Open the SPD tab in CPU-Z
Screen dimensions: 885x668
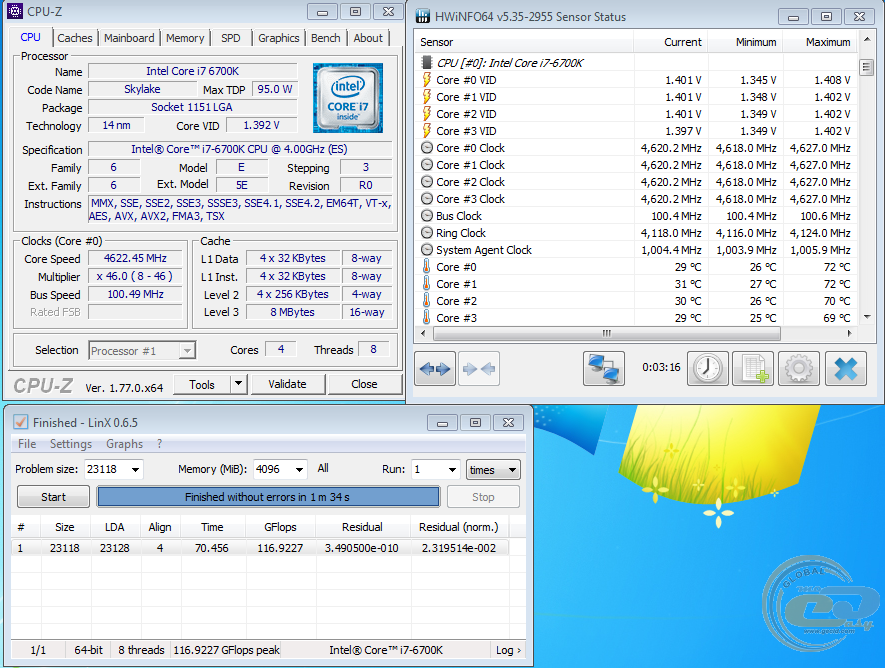pos(230,38)
